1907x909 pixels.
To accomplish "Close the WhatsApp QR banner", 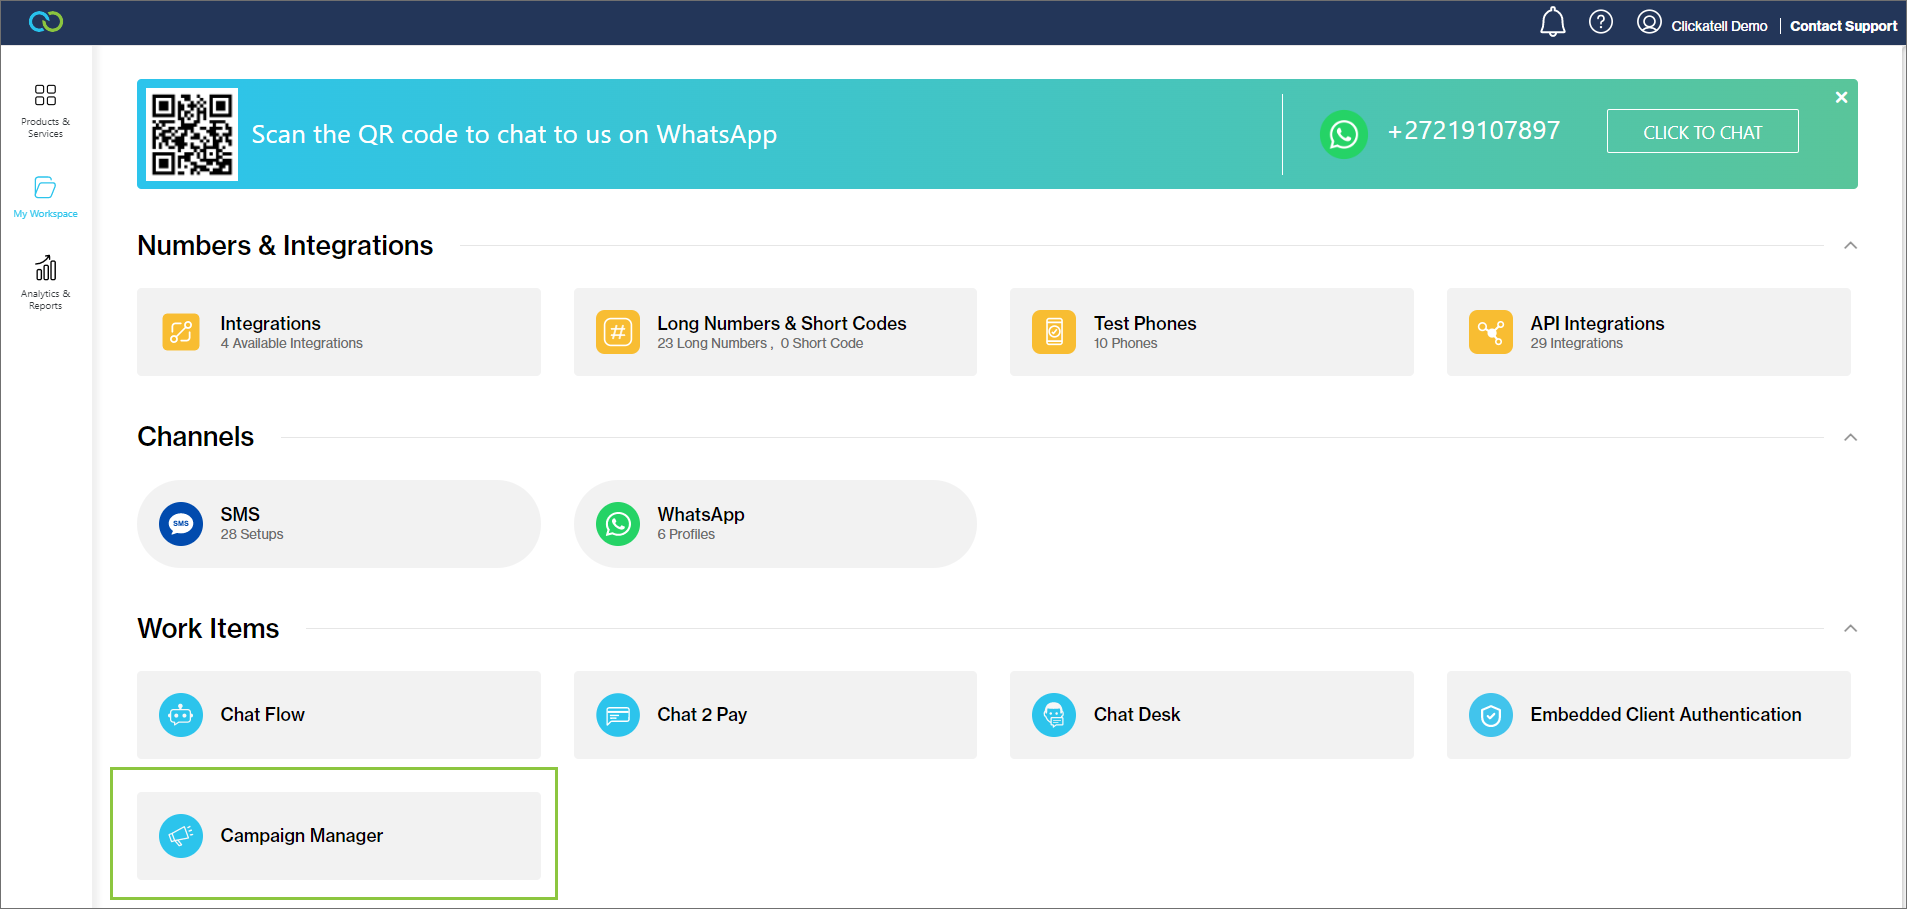I will [1841, 97].
